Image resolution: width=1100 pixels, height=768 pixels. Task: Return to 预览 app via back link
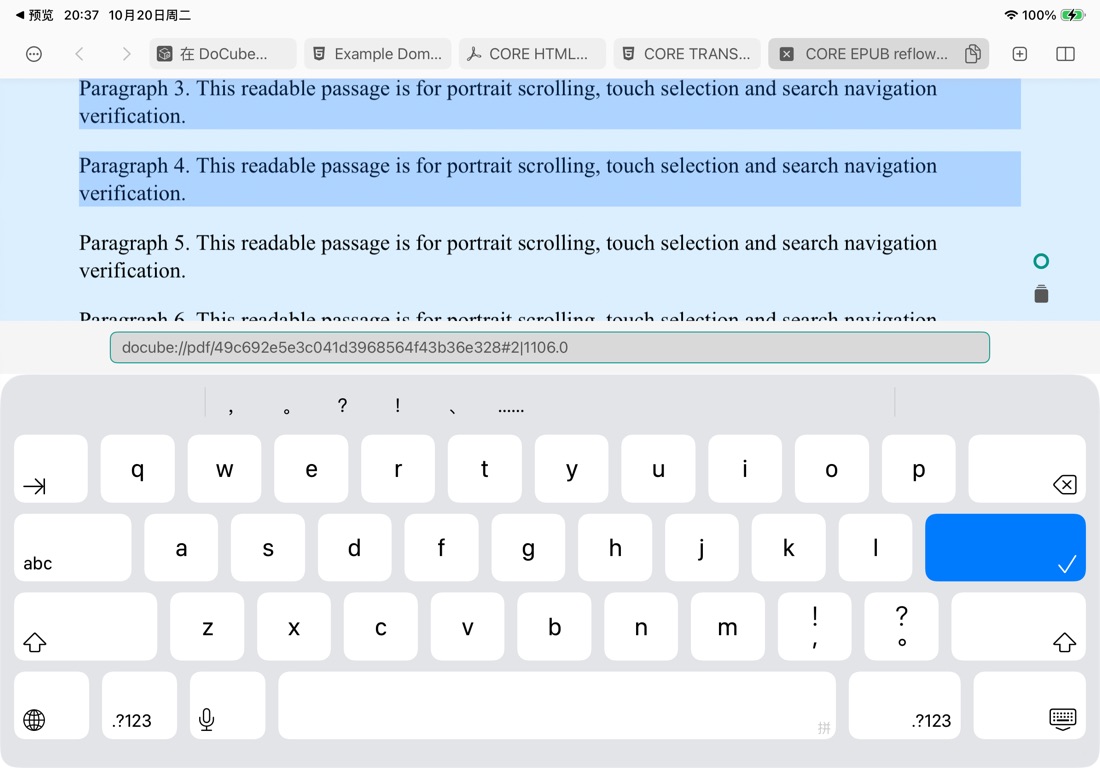point(34,15)
